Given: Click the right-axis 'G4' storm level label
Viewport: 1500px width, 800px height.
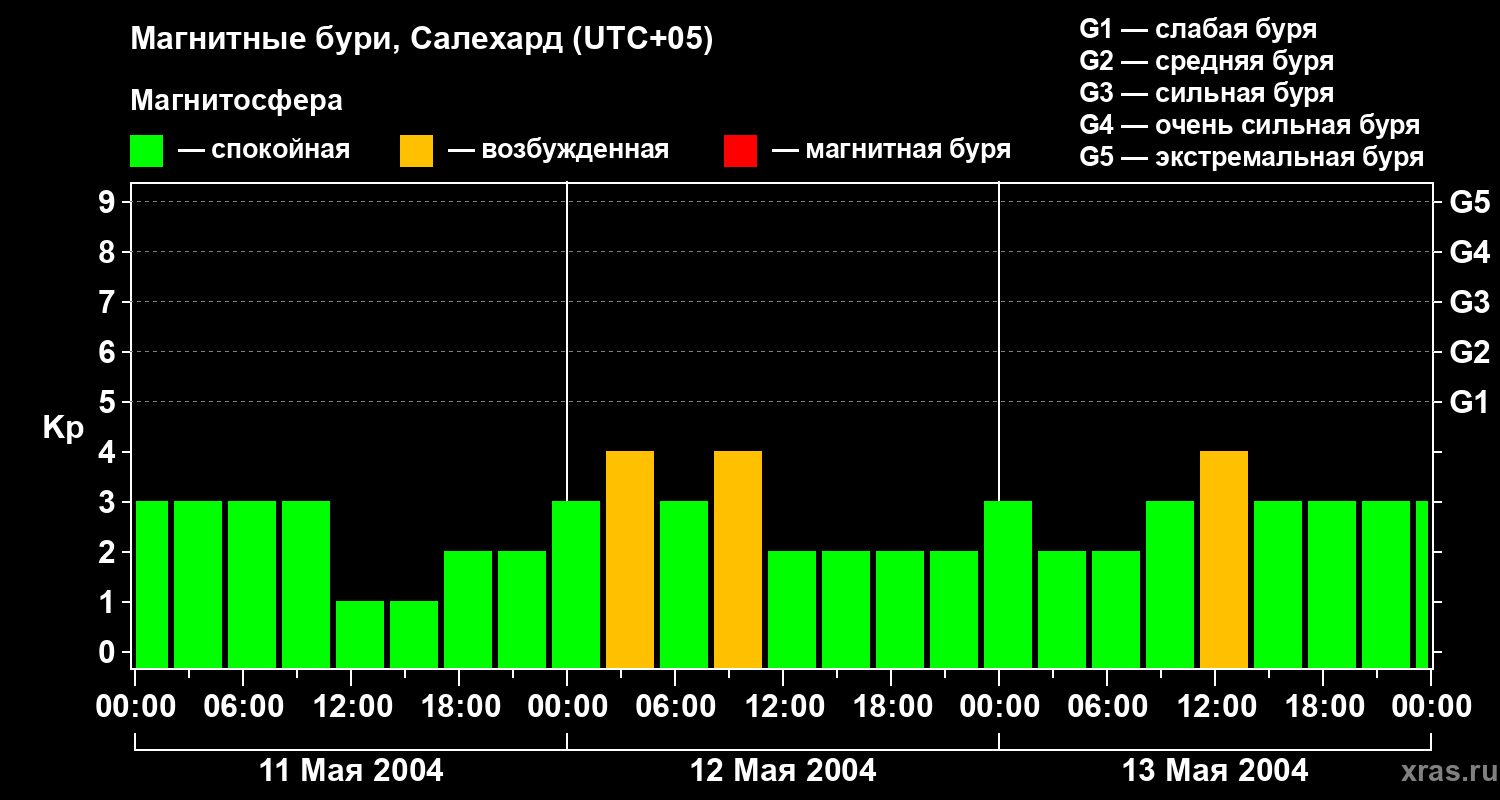Looking at the screenshot, I should coord(1470,252).
